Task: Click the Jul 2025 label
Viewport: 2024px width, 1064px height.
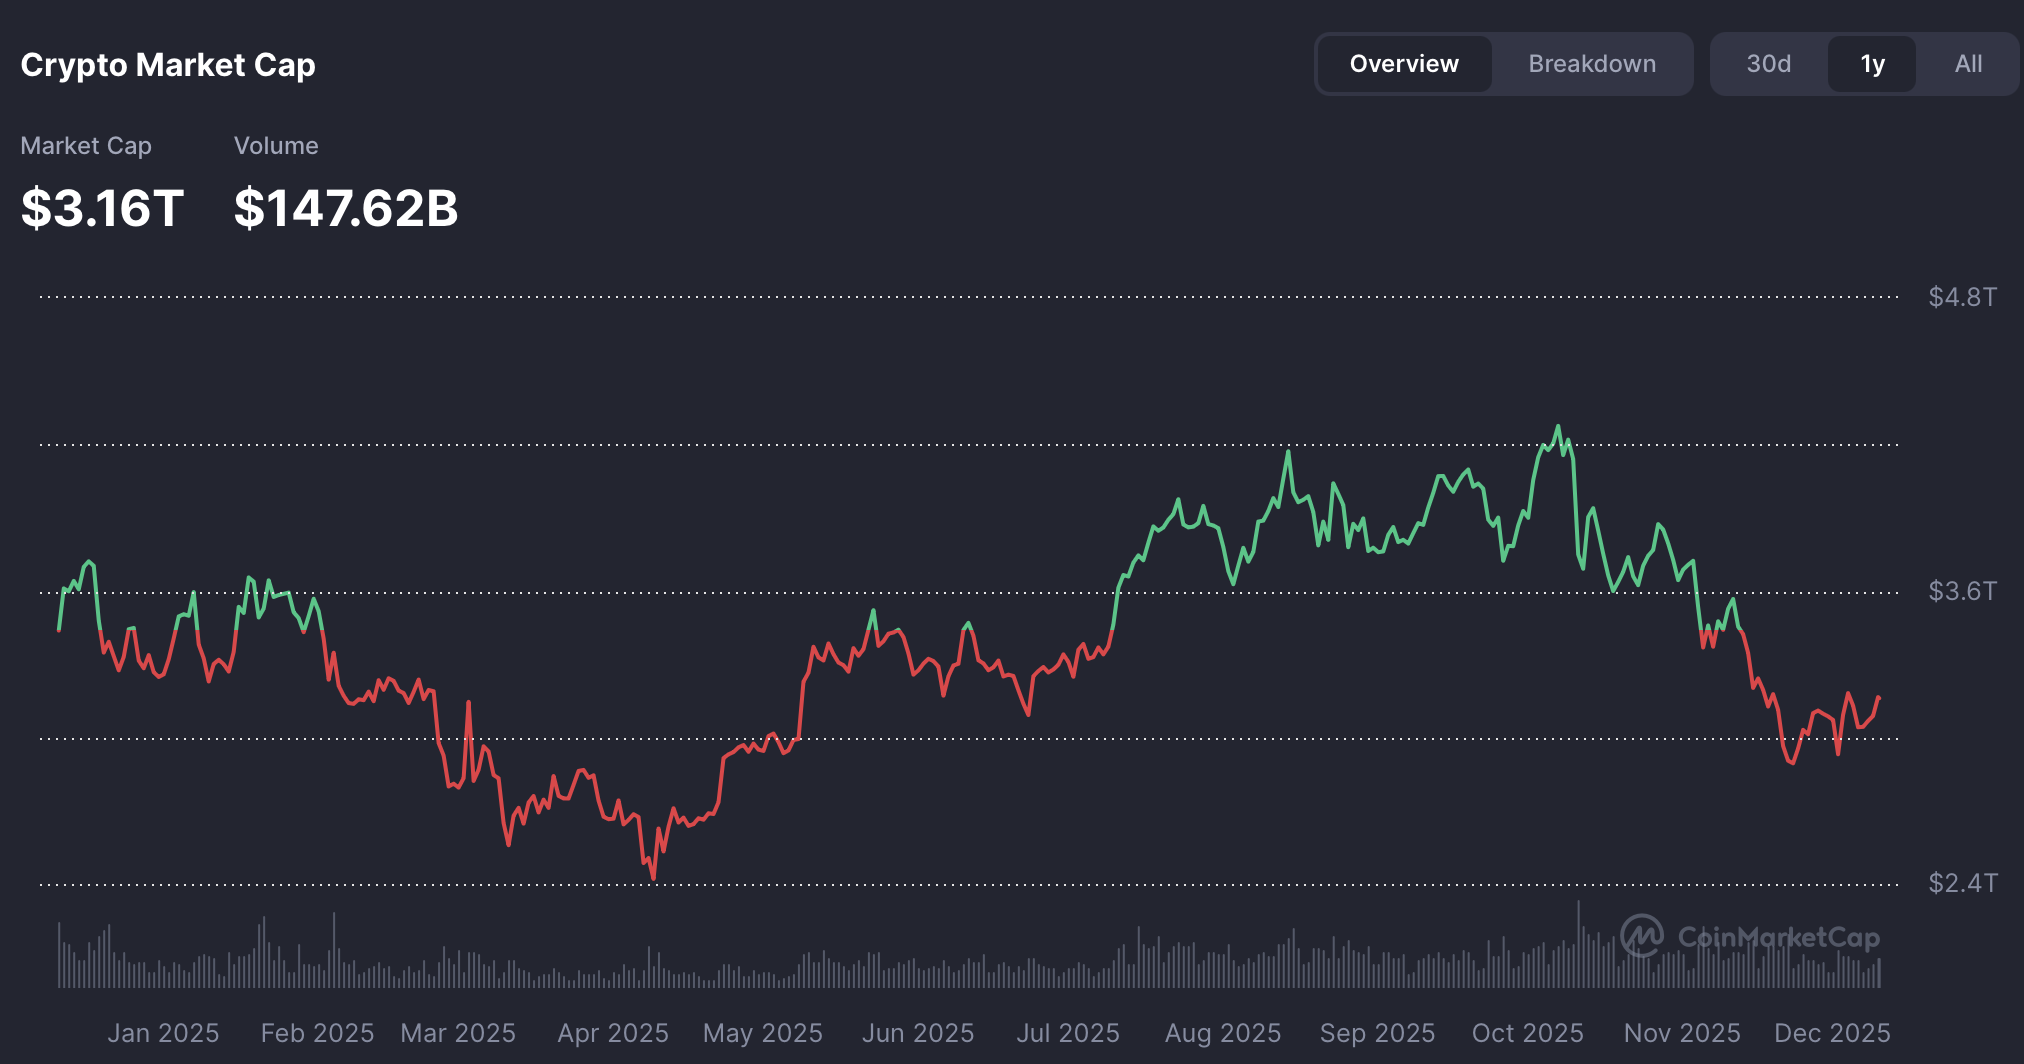Action: coord(1068,1033)
